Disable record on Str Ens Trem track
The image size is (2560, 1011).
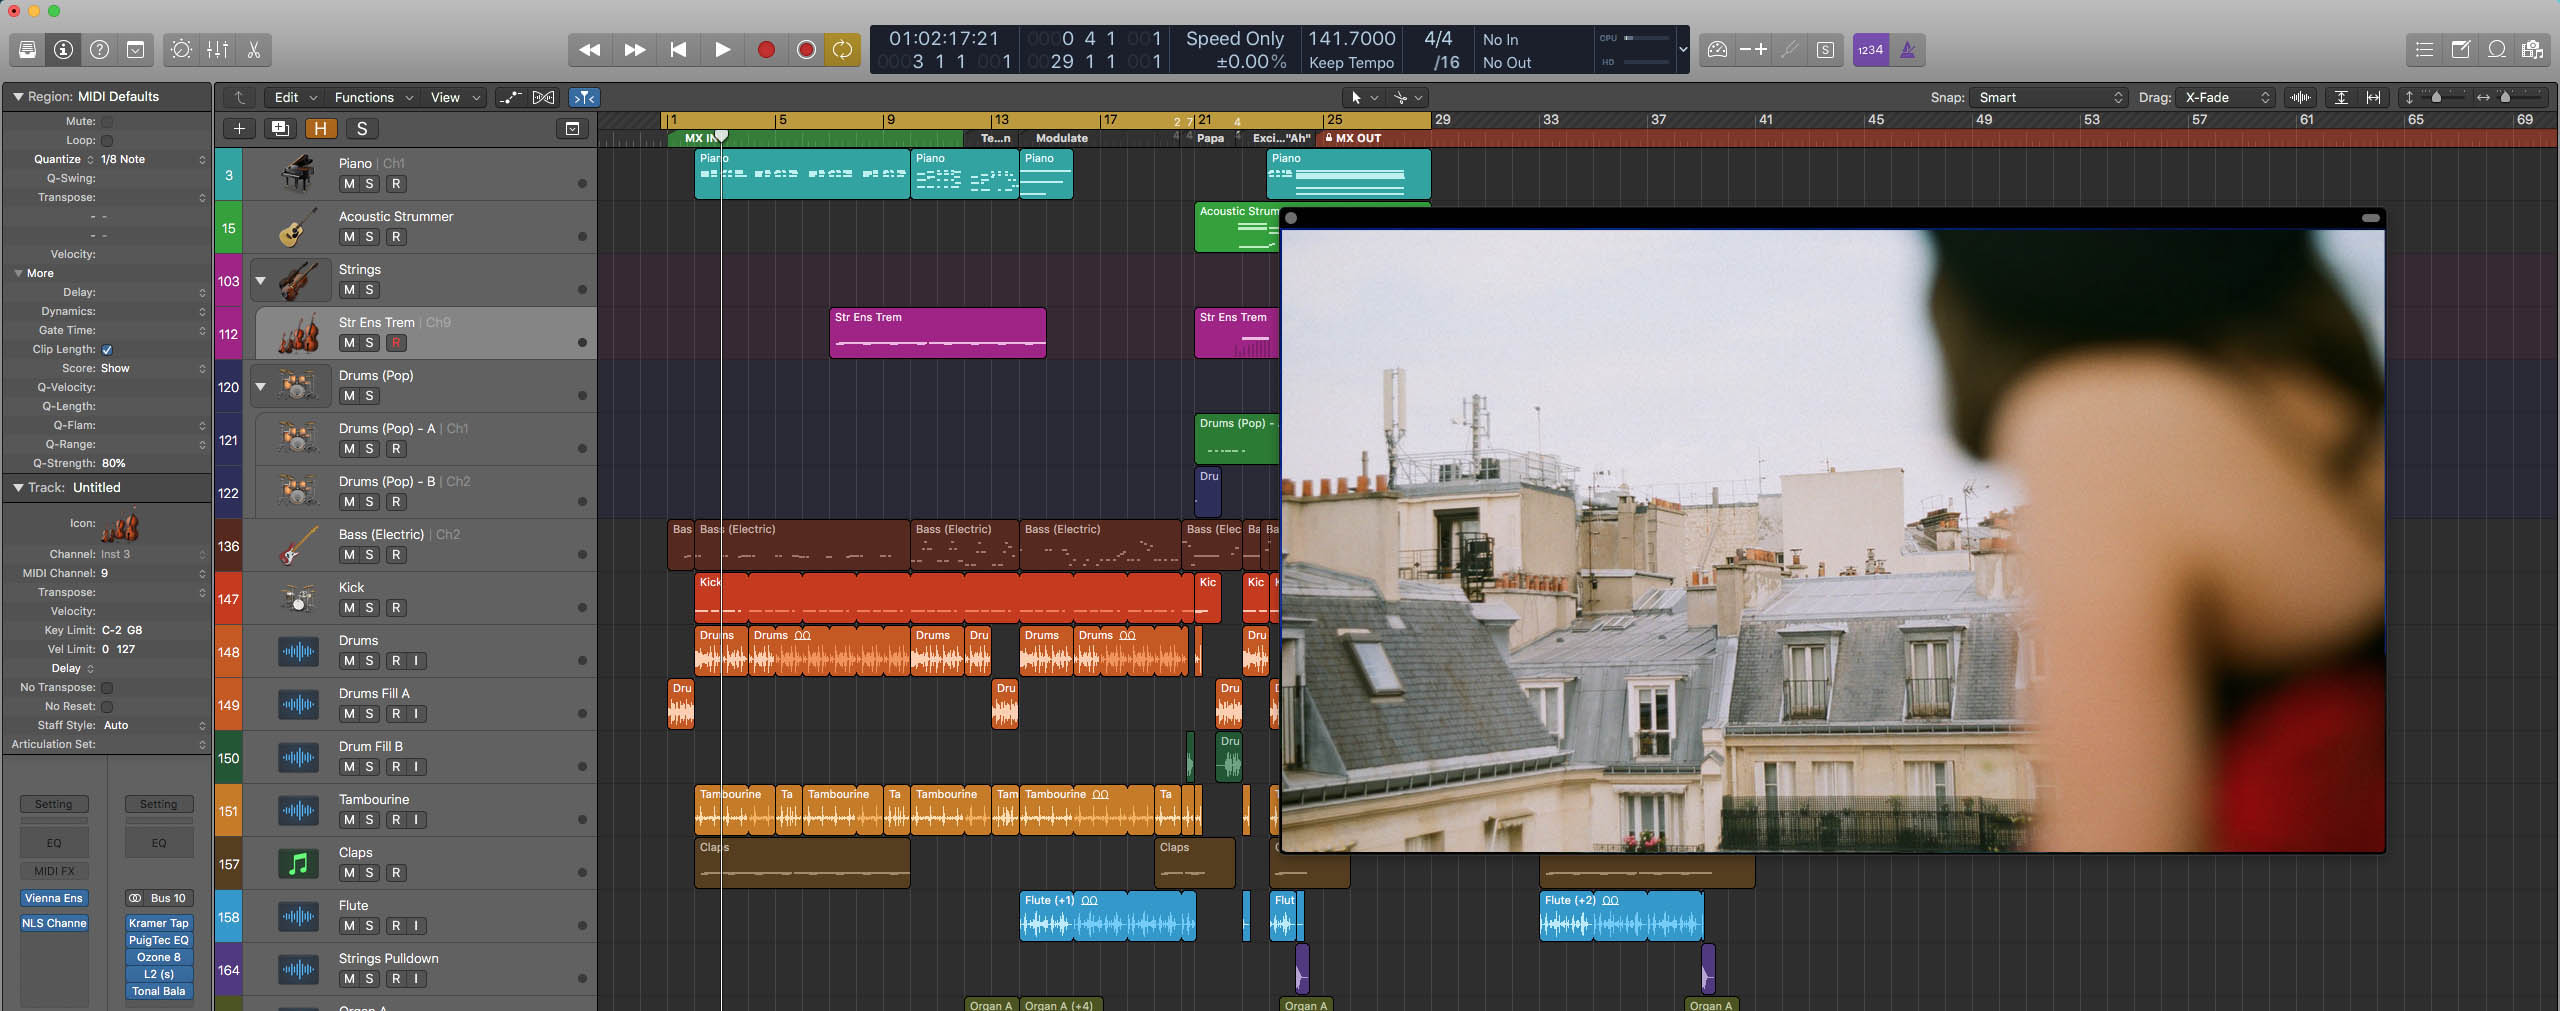(396, 343)
